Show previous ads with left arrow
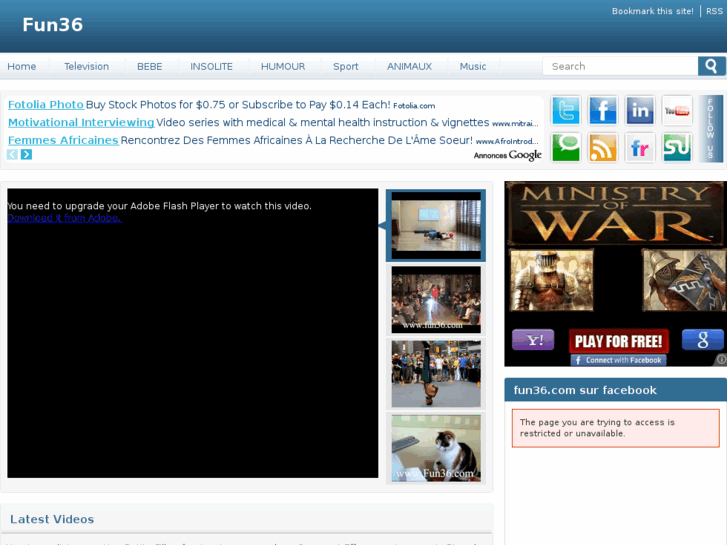The height and width of the screenshot is (545, 727). pyautogui.click(x=12, y=154)
